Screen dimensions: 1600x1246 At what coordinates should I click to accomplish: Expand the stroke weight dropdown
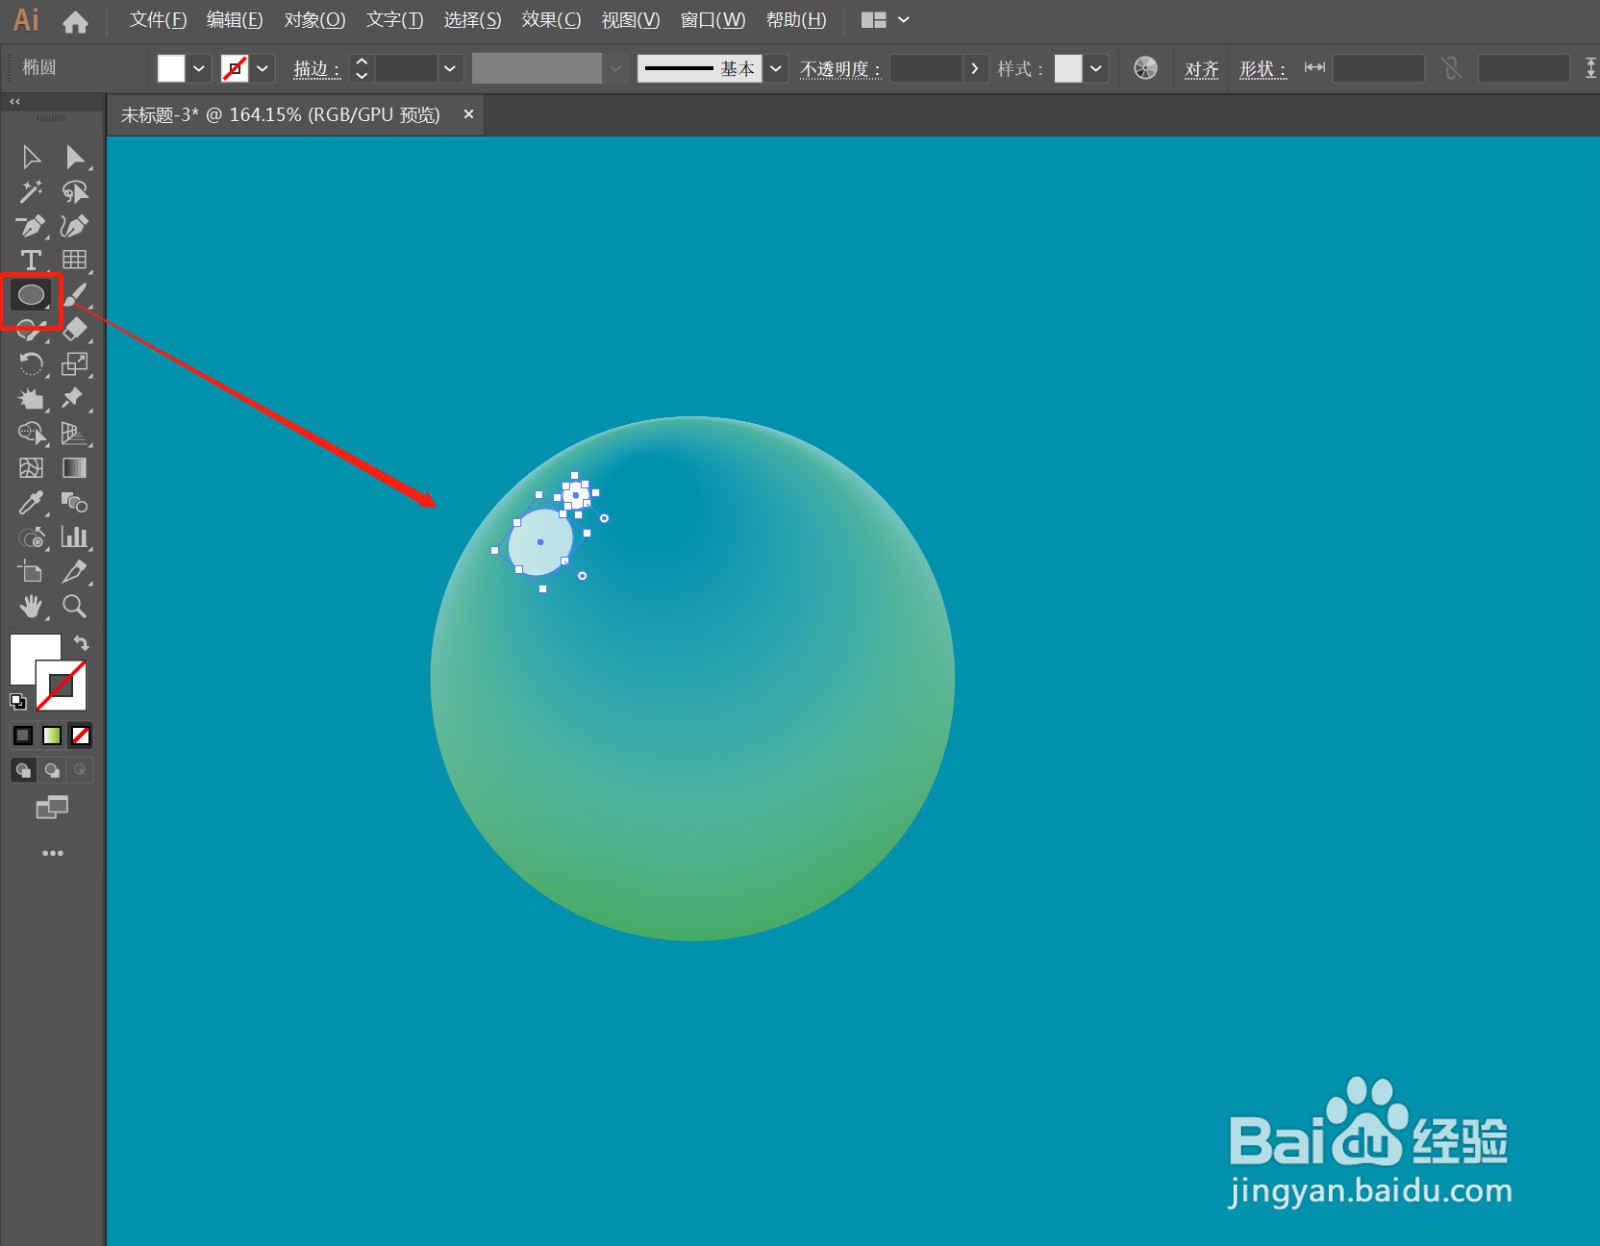pos(450,68)
